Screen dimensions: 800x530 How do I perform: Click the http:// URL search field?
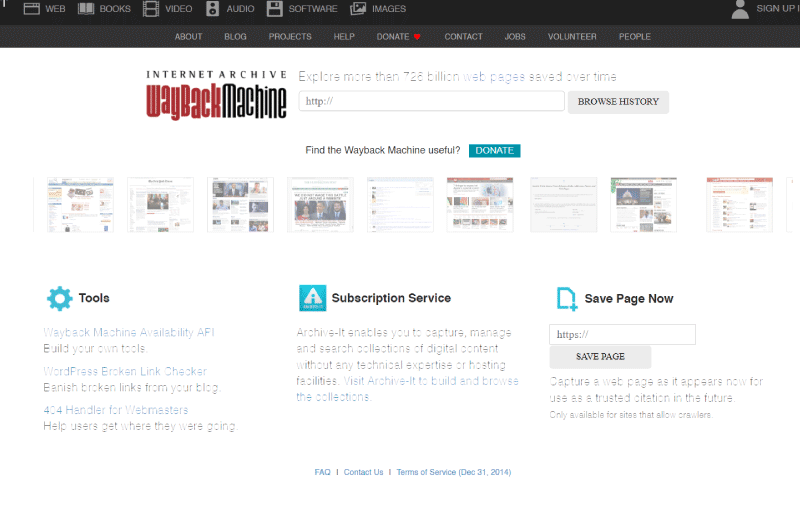click(x=432, y=101)
